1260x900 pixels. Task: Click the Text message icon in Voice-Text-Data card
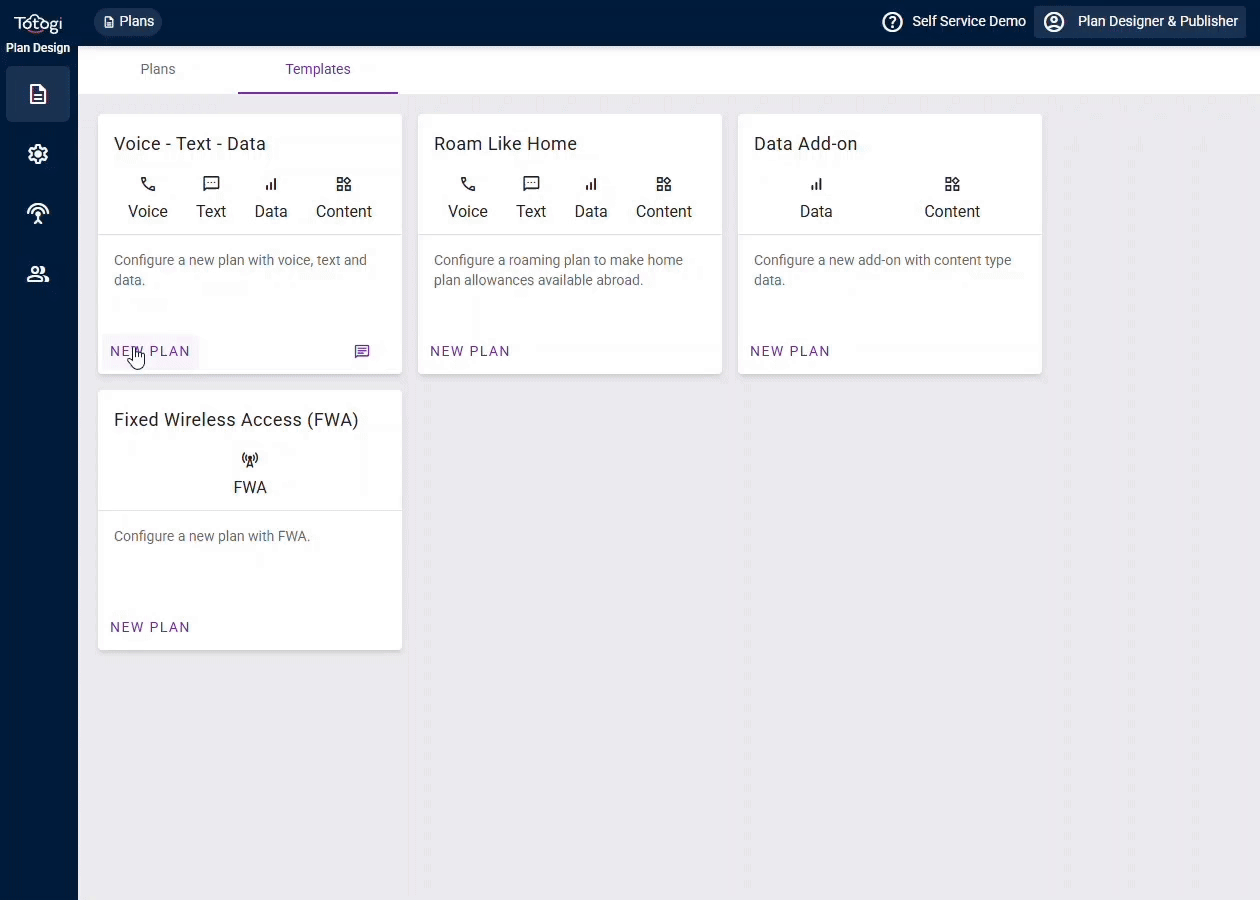tap(211, 184)
